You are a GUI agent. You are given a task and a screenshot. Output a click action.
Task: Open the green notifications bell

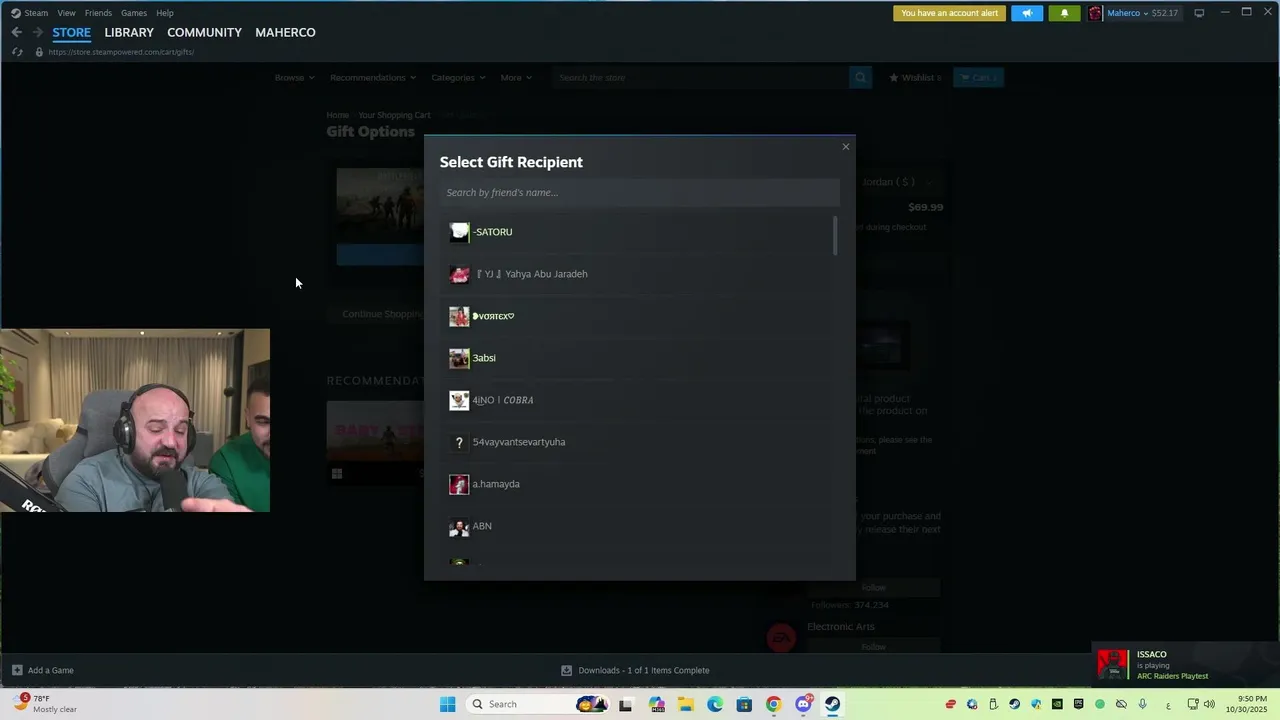tap(1064, 13)
